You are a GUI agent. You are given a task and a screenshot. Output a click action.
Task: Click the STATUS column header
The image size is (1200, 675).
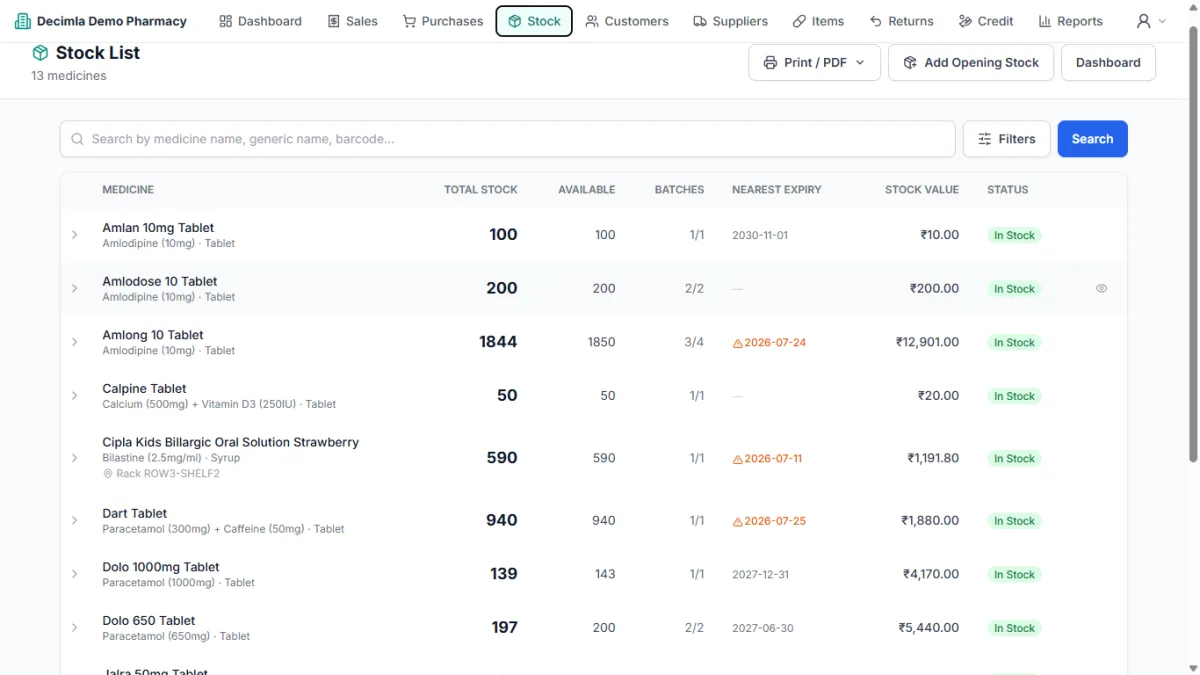1007,189
